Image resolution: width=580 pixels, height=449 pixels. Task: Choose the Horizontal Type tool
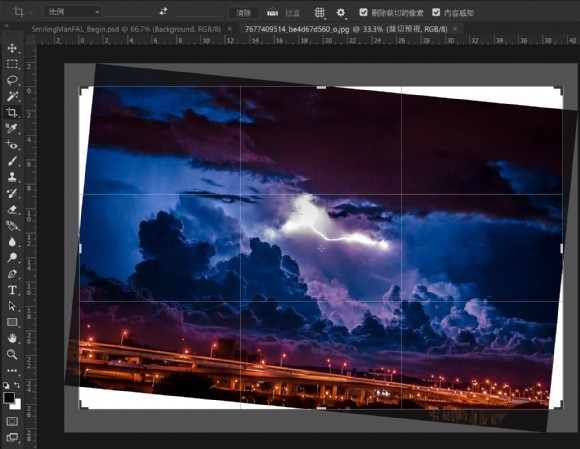click(12, 290)
